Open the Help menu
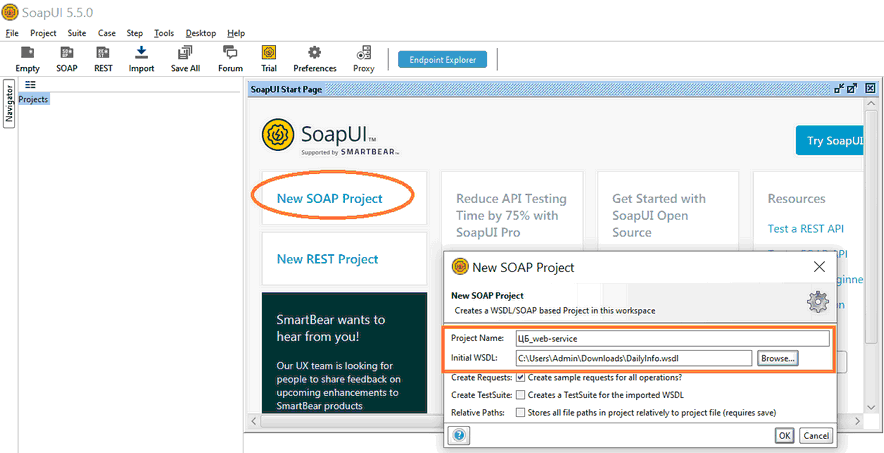The width and height of the screenshot is (884, 453). click(x=236, y=33)
